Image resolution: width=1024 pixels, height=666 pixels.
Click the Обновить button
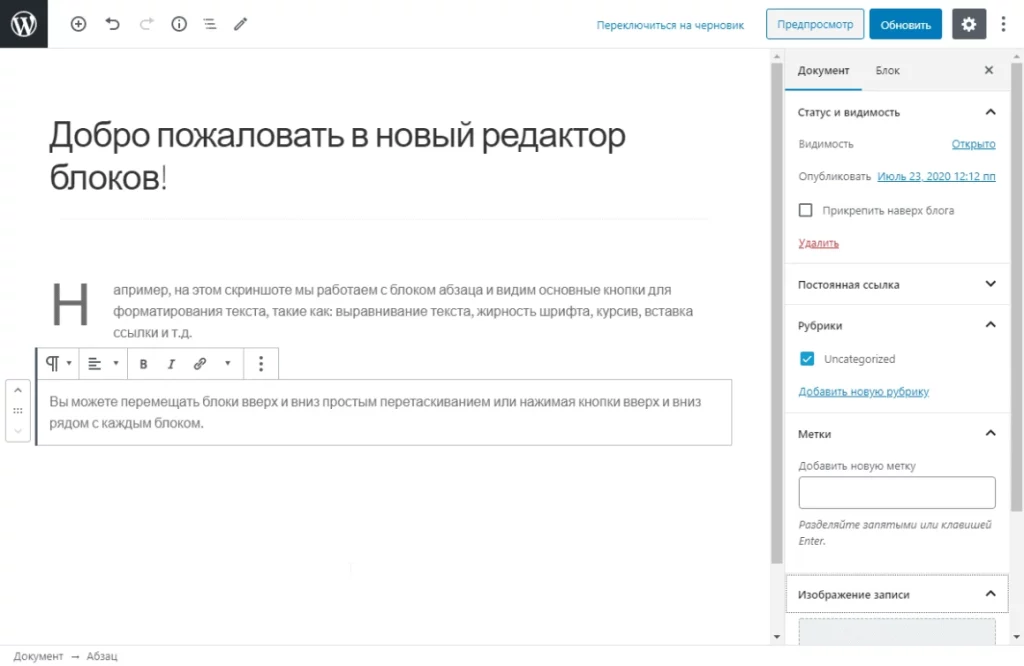pos(905,24)
